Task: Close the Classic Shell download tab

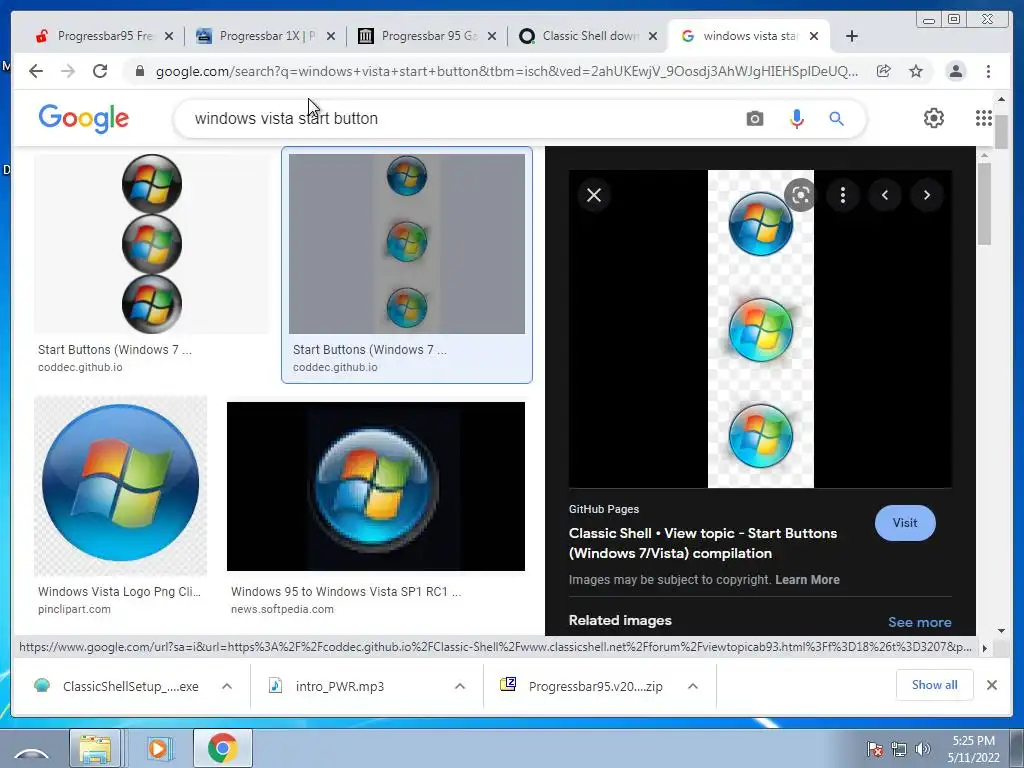Action: pos(652,37)
